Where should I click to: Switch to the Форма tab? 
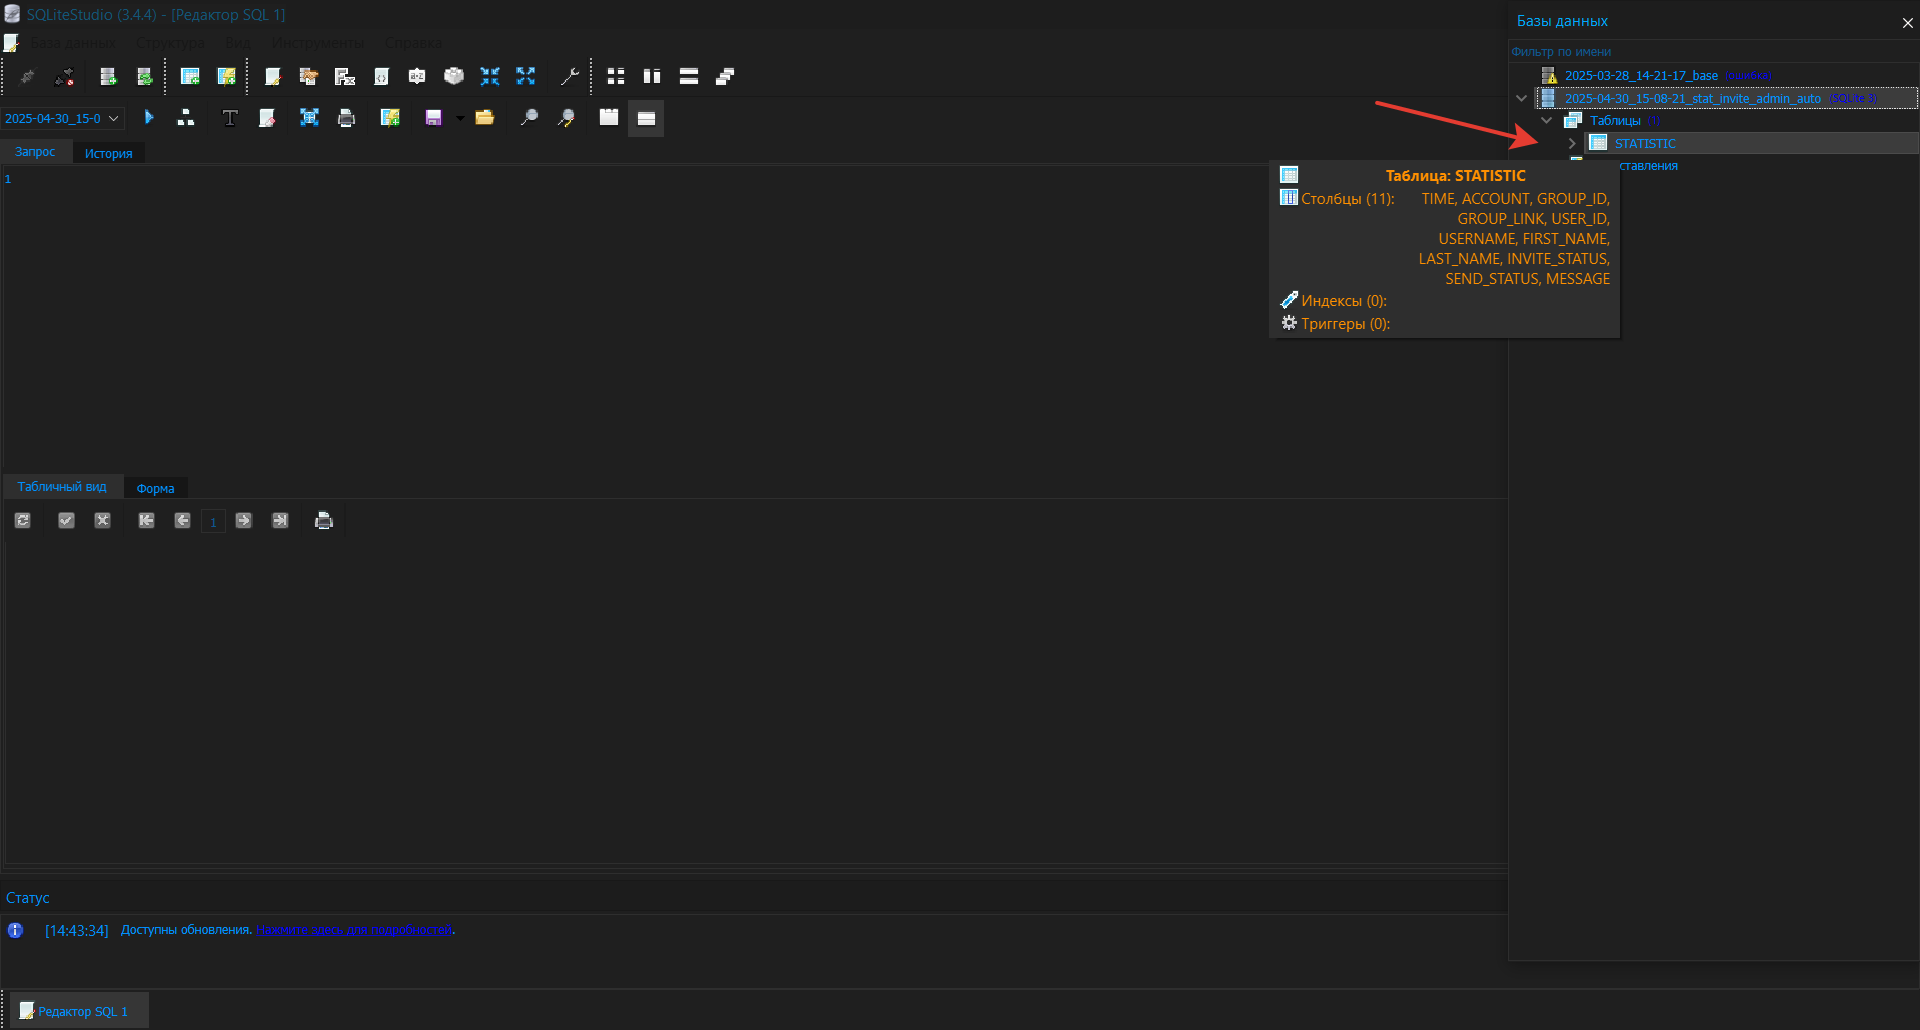[x=155, y=488]
